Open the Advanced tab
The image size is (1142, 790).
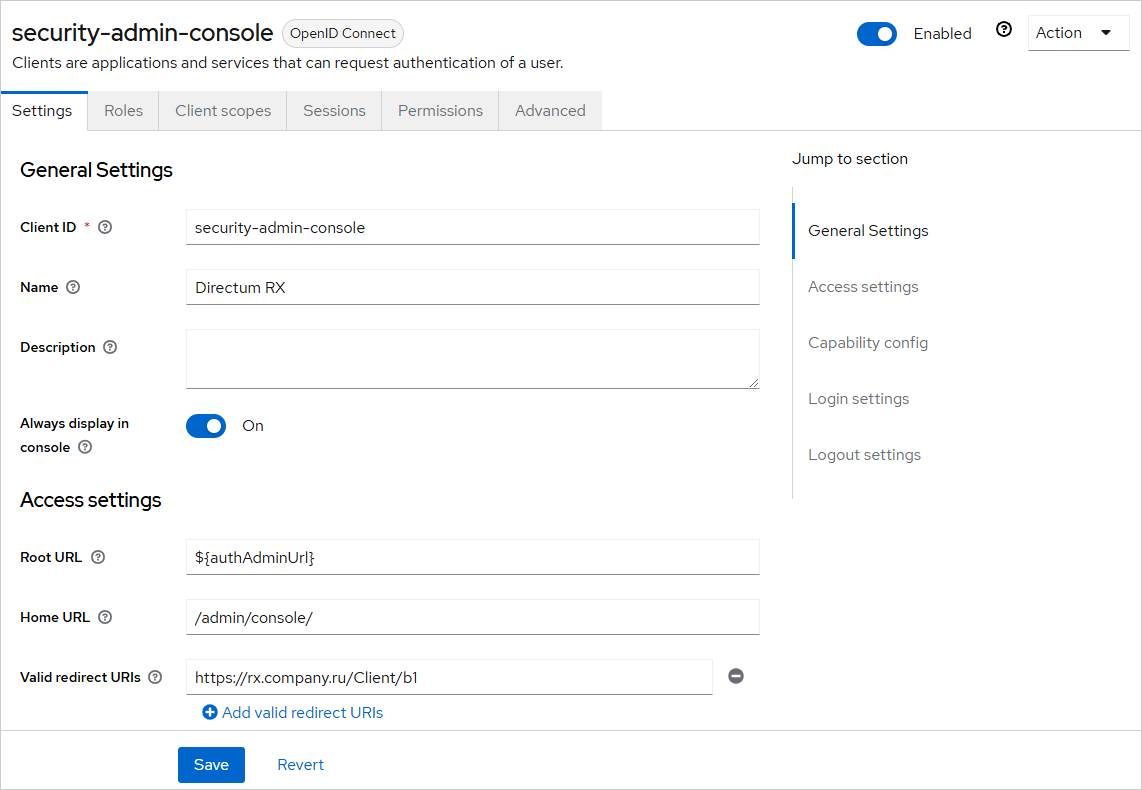550,111
